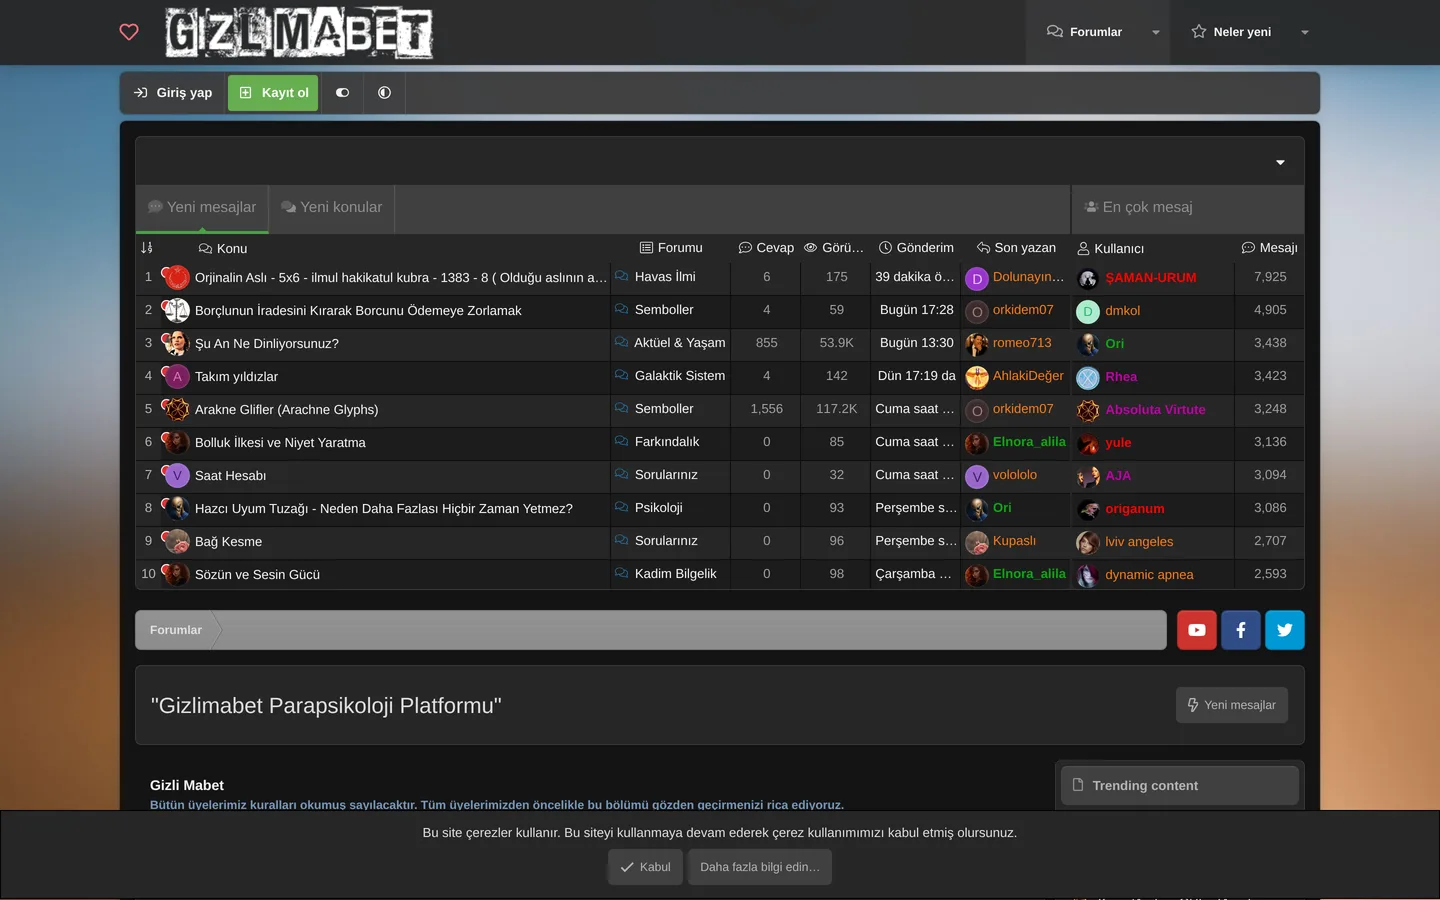Screen dimensions: 1440x900
Task: Open the Galaktik Sistem forum link
Action: click(680, 376)
